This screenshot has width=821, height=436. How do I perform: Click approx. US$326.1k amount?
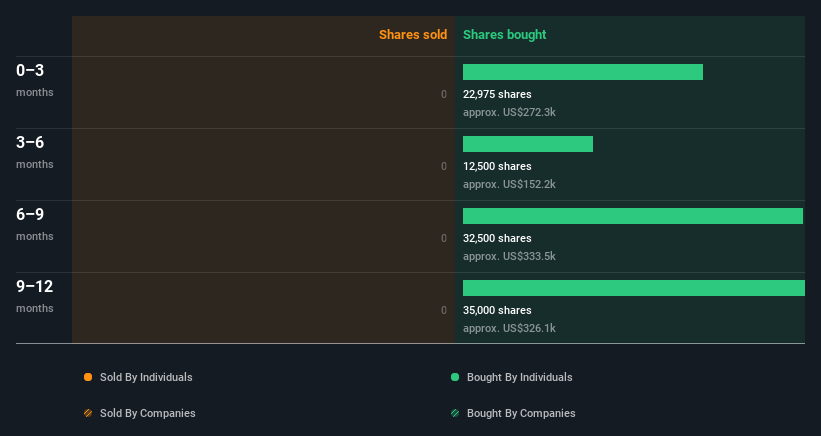point(509,328)
